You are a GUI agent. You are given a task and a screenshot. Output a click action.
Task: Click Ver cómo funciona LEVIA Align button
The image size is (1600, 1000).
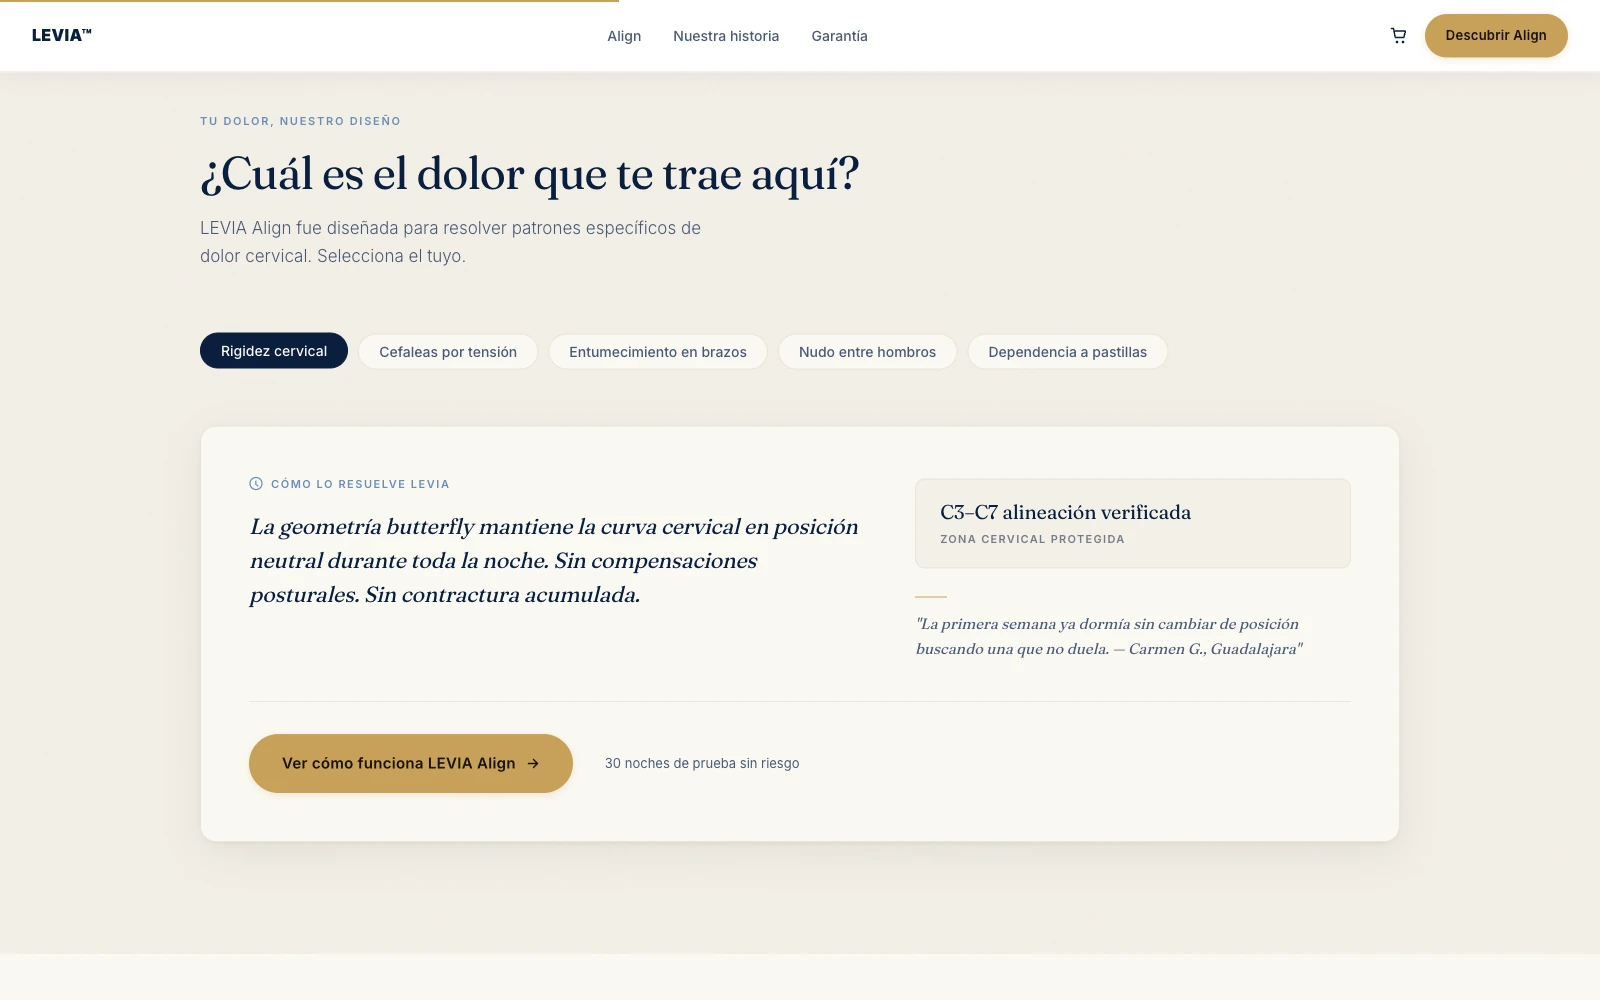[411, 764]
